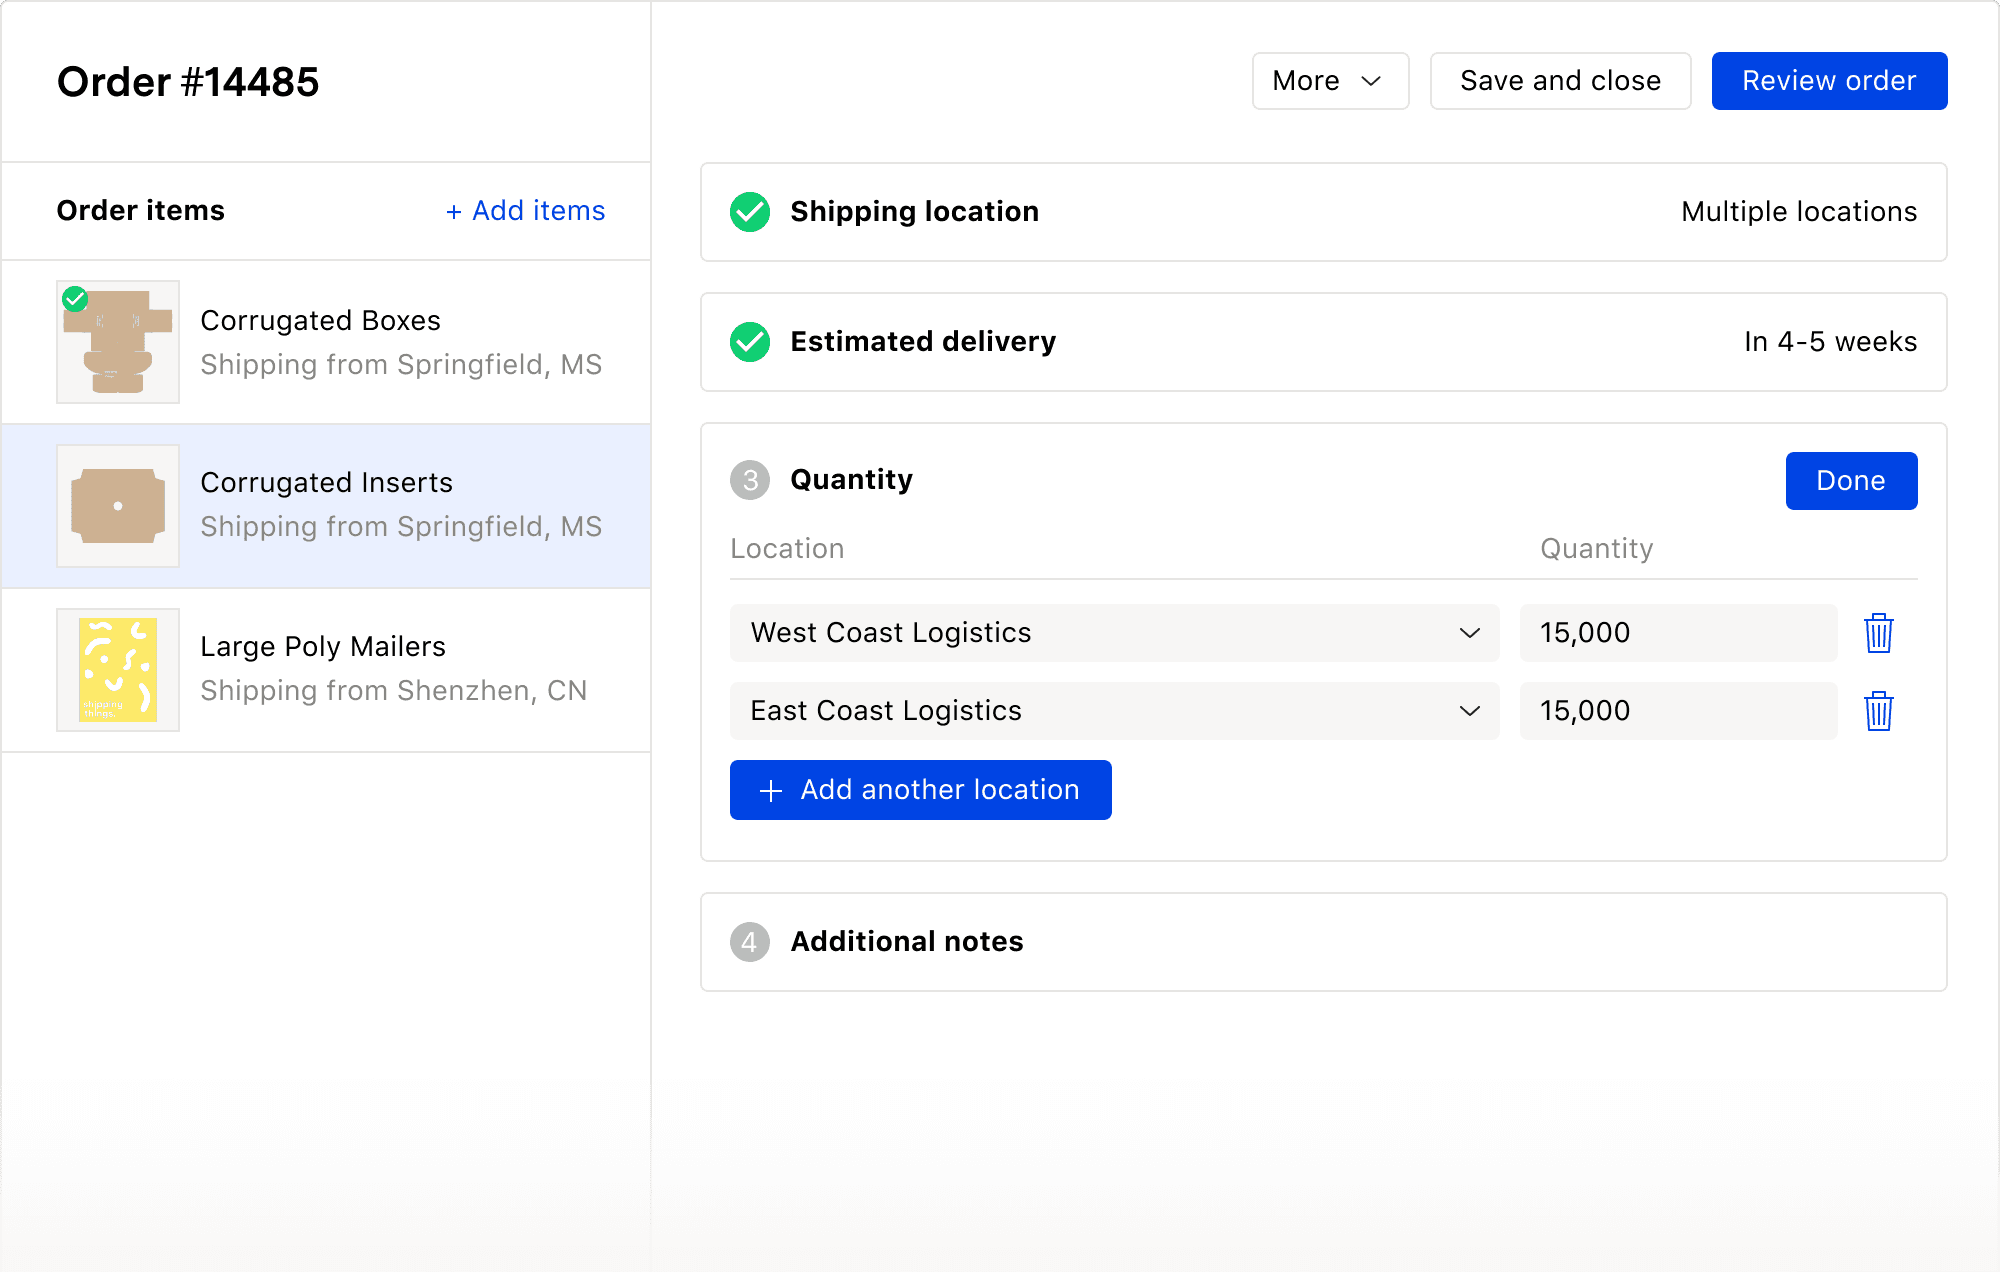The height and width of the screenshot is (1272, 2000).
Task: Click the Shipping location green checkmark
Action: (750, 212)
